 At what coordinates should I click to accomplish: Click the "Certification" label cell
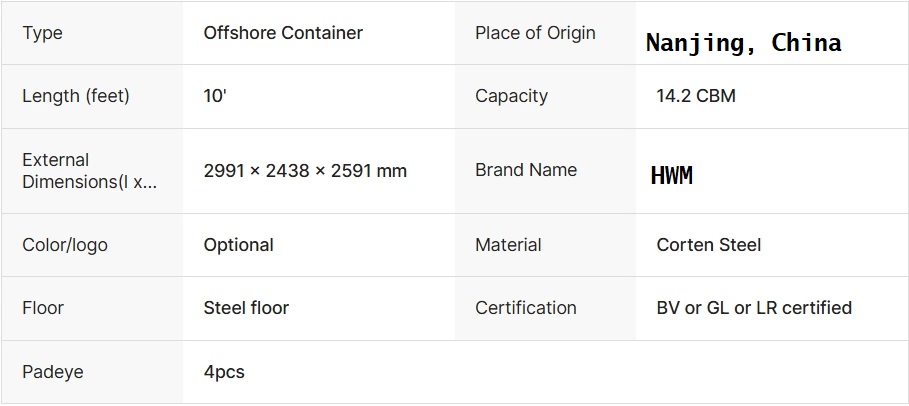pyautogui.click(x=526, y=308)
